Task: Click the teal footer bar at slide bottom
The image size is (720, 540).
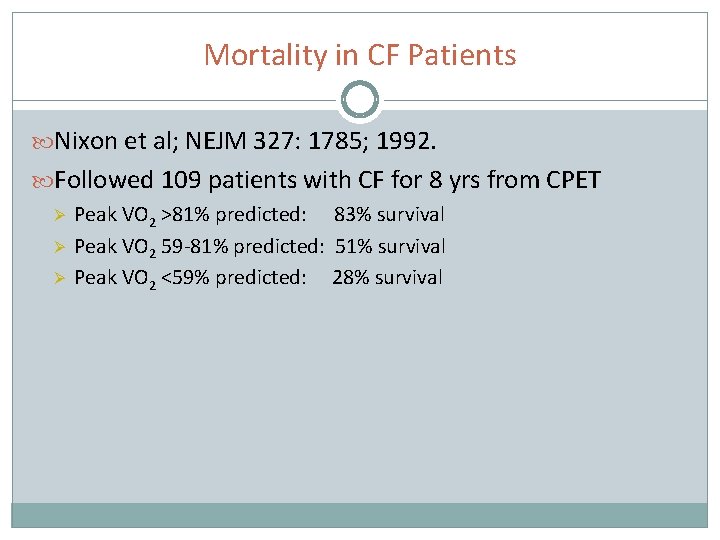Action: click(x=360, y=514)
